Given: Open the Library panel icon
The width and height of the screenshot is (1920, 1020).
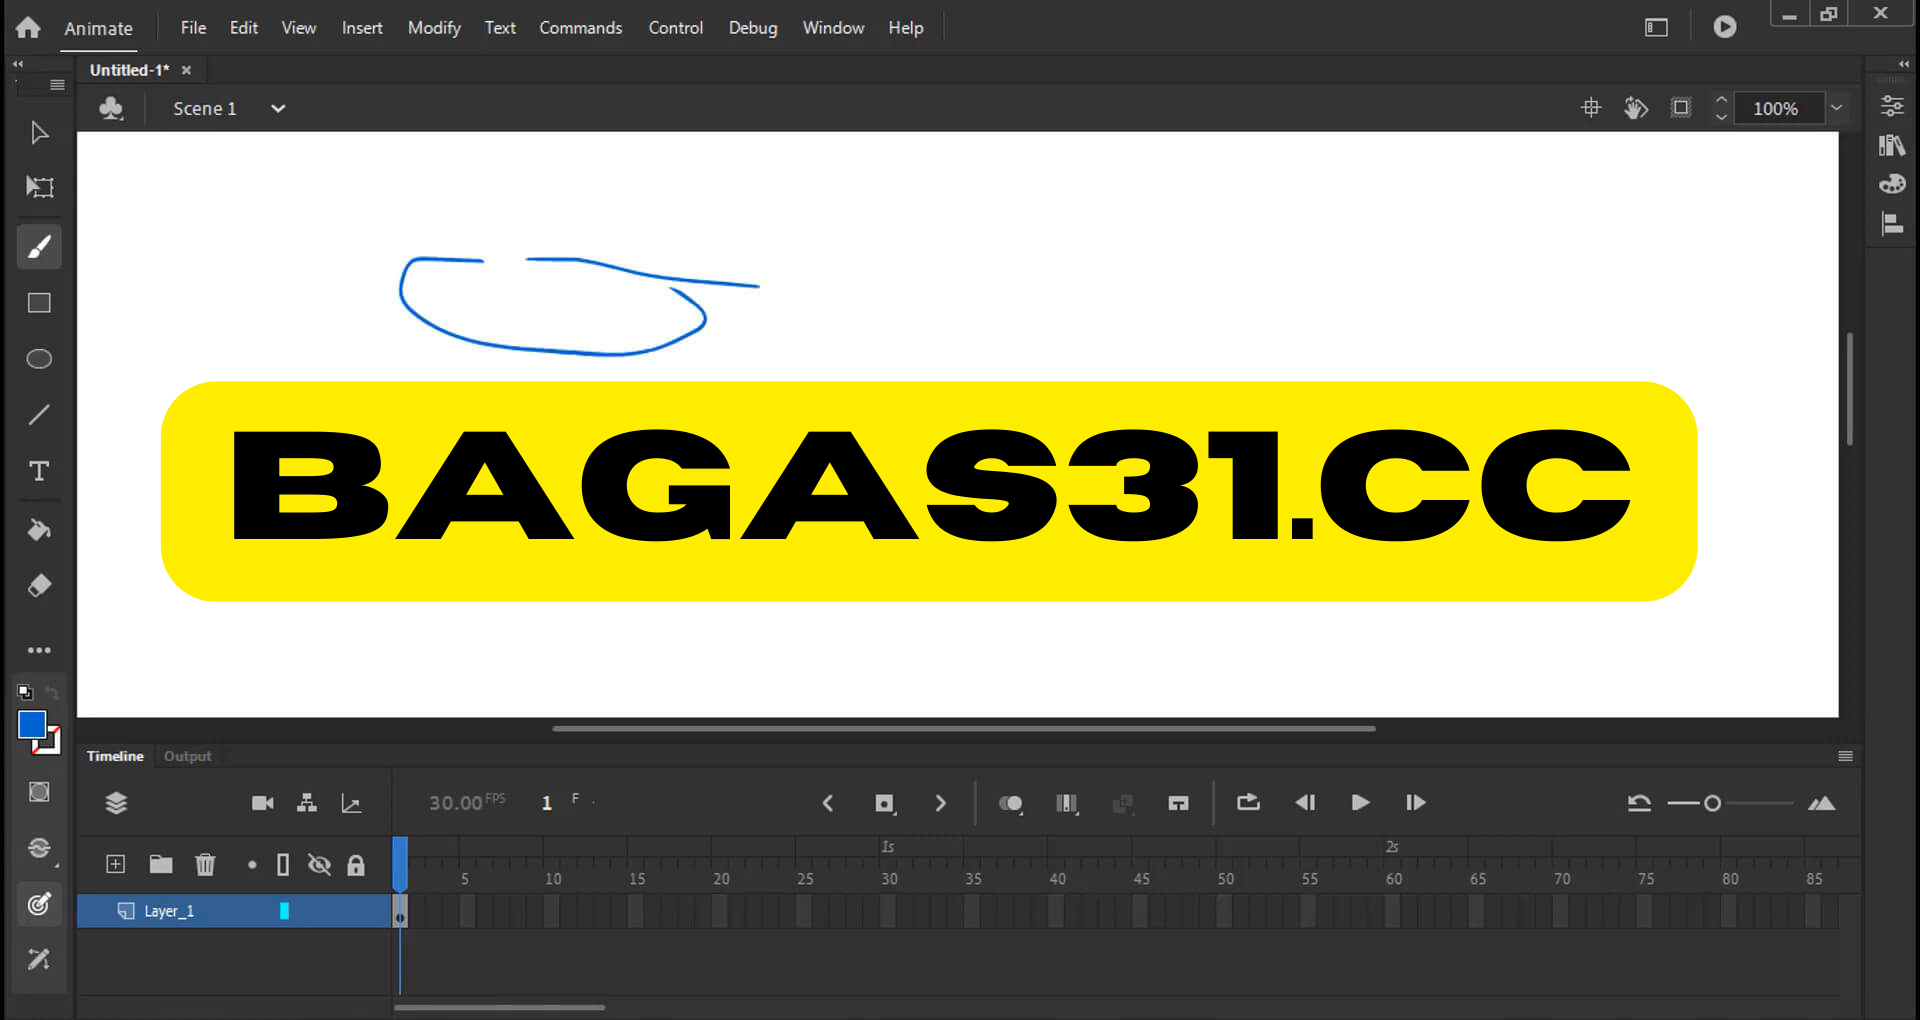Looking at the screenshot, I should [1891, 145].
